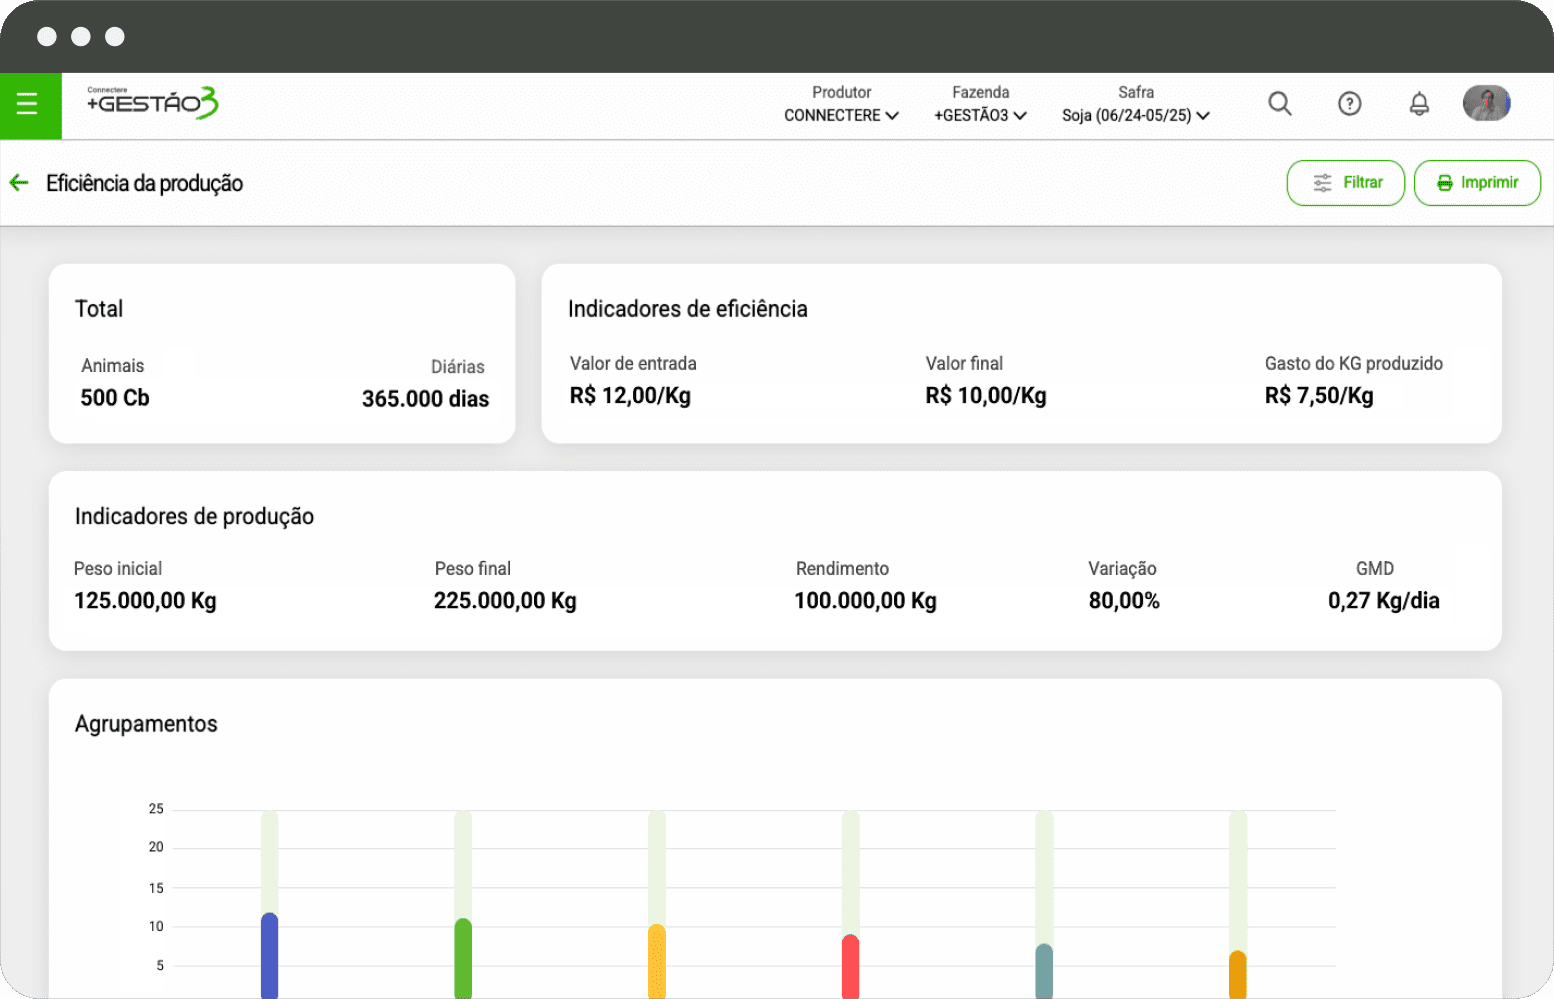Expand the Safra Soja dropdown
The image size is (1554, 999).
1135,115
